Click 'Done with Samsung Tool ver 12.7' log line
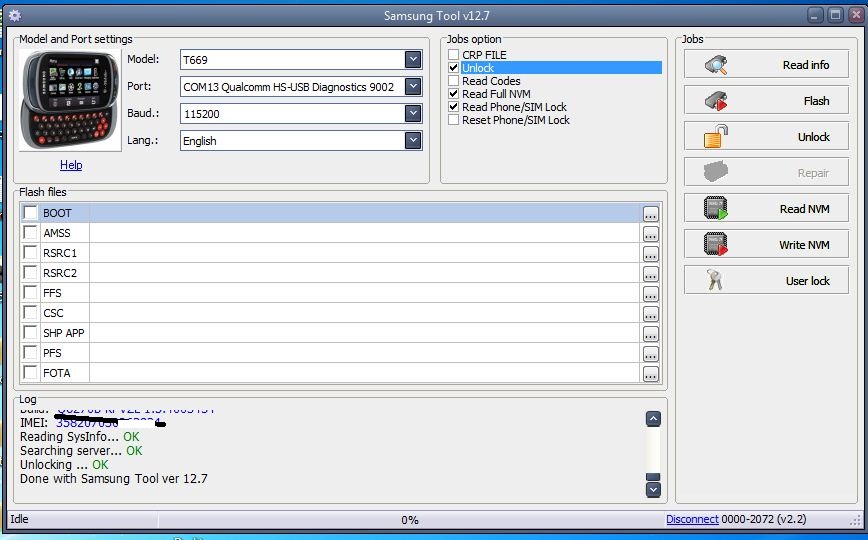The width and height of the screenshot is (868, 540). click(x=113, y=479)
